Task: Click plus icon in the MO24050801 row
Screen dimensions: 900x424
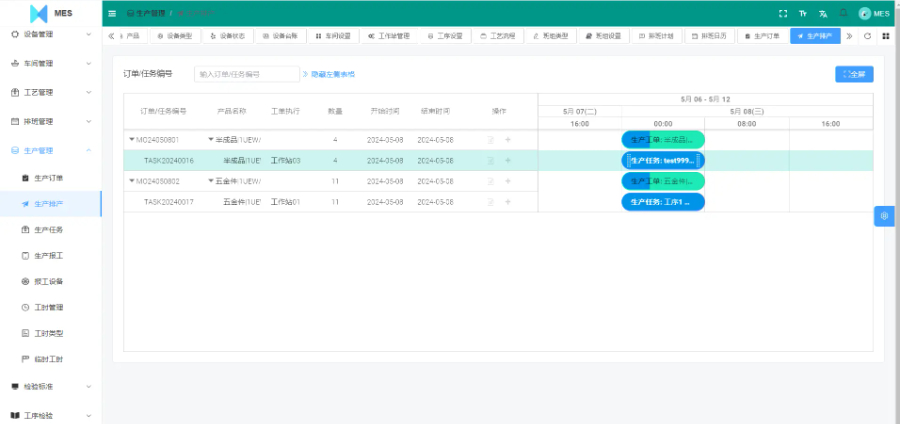Action: click(508, 140)
